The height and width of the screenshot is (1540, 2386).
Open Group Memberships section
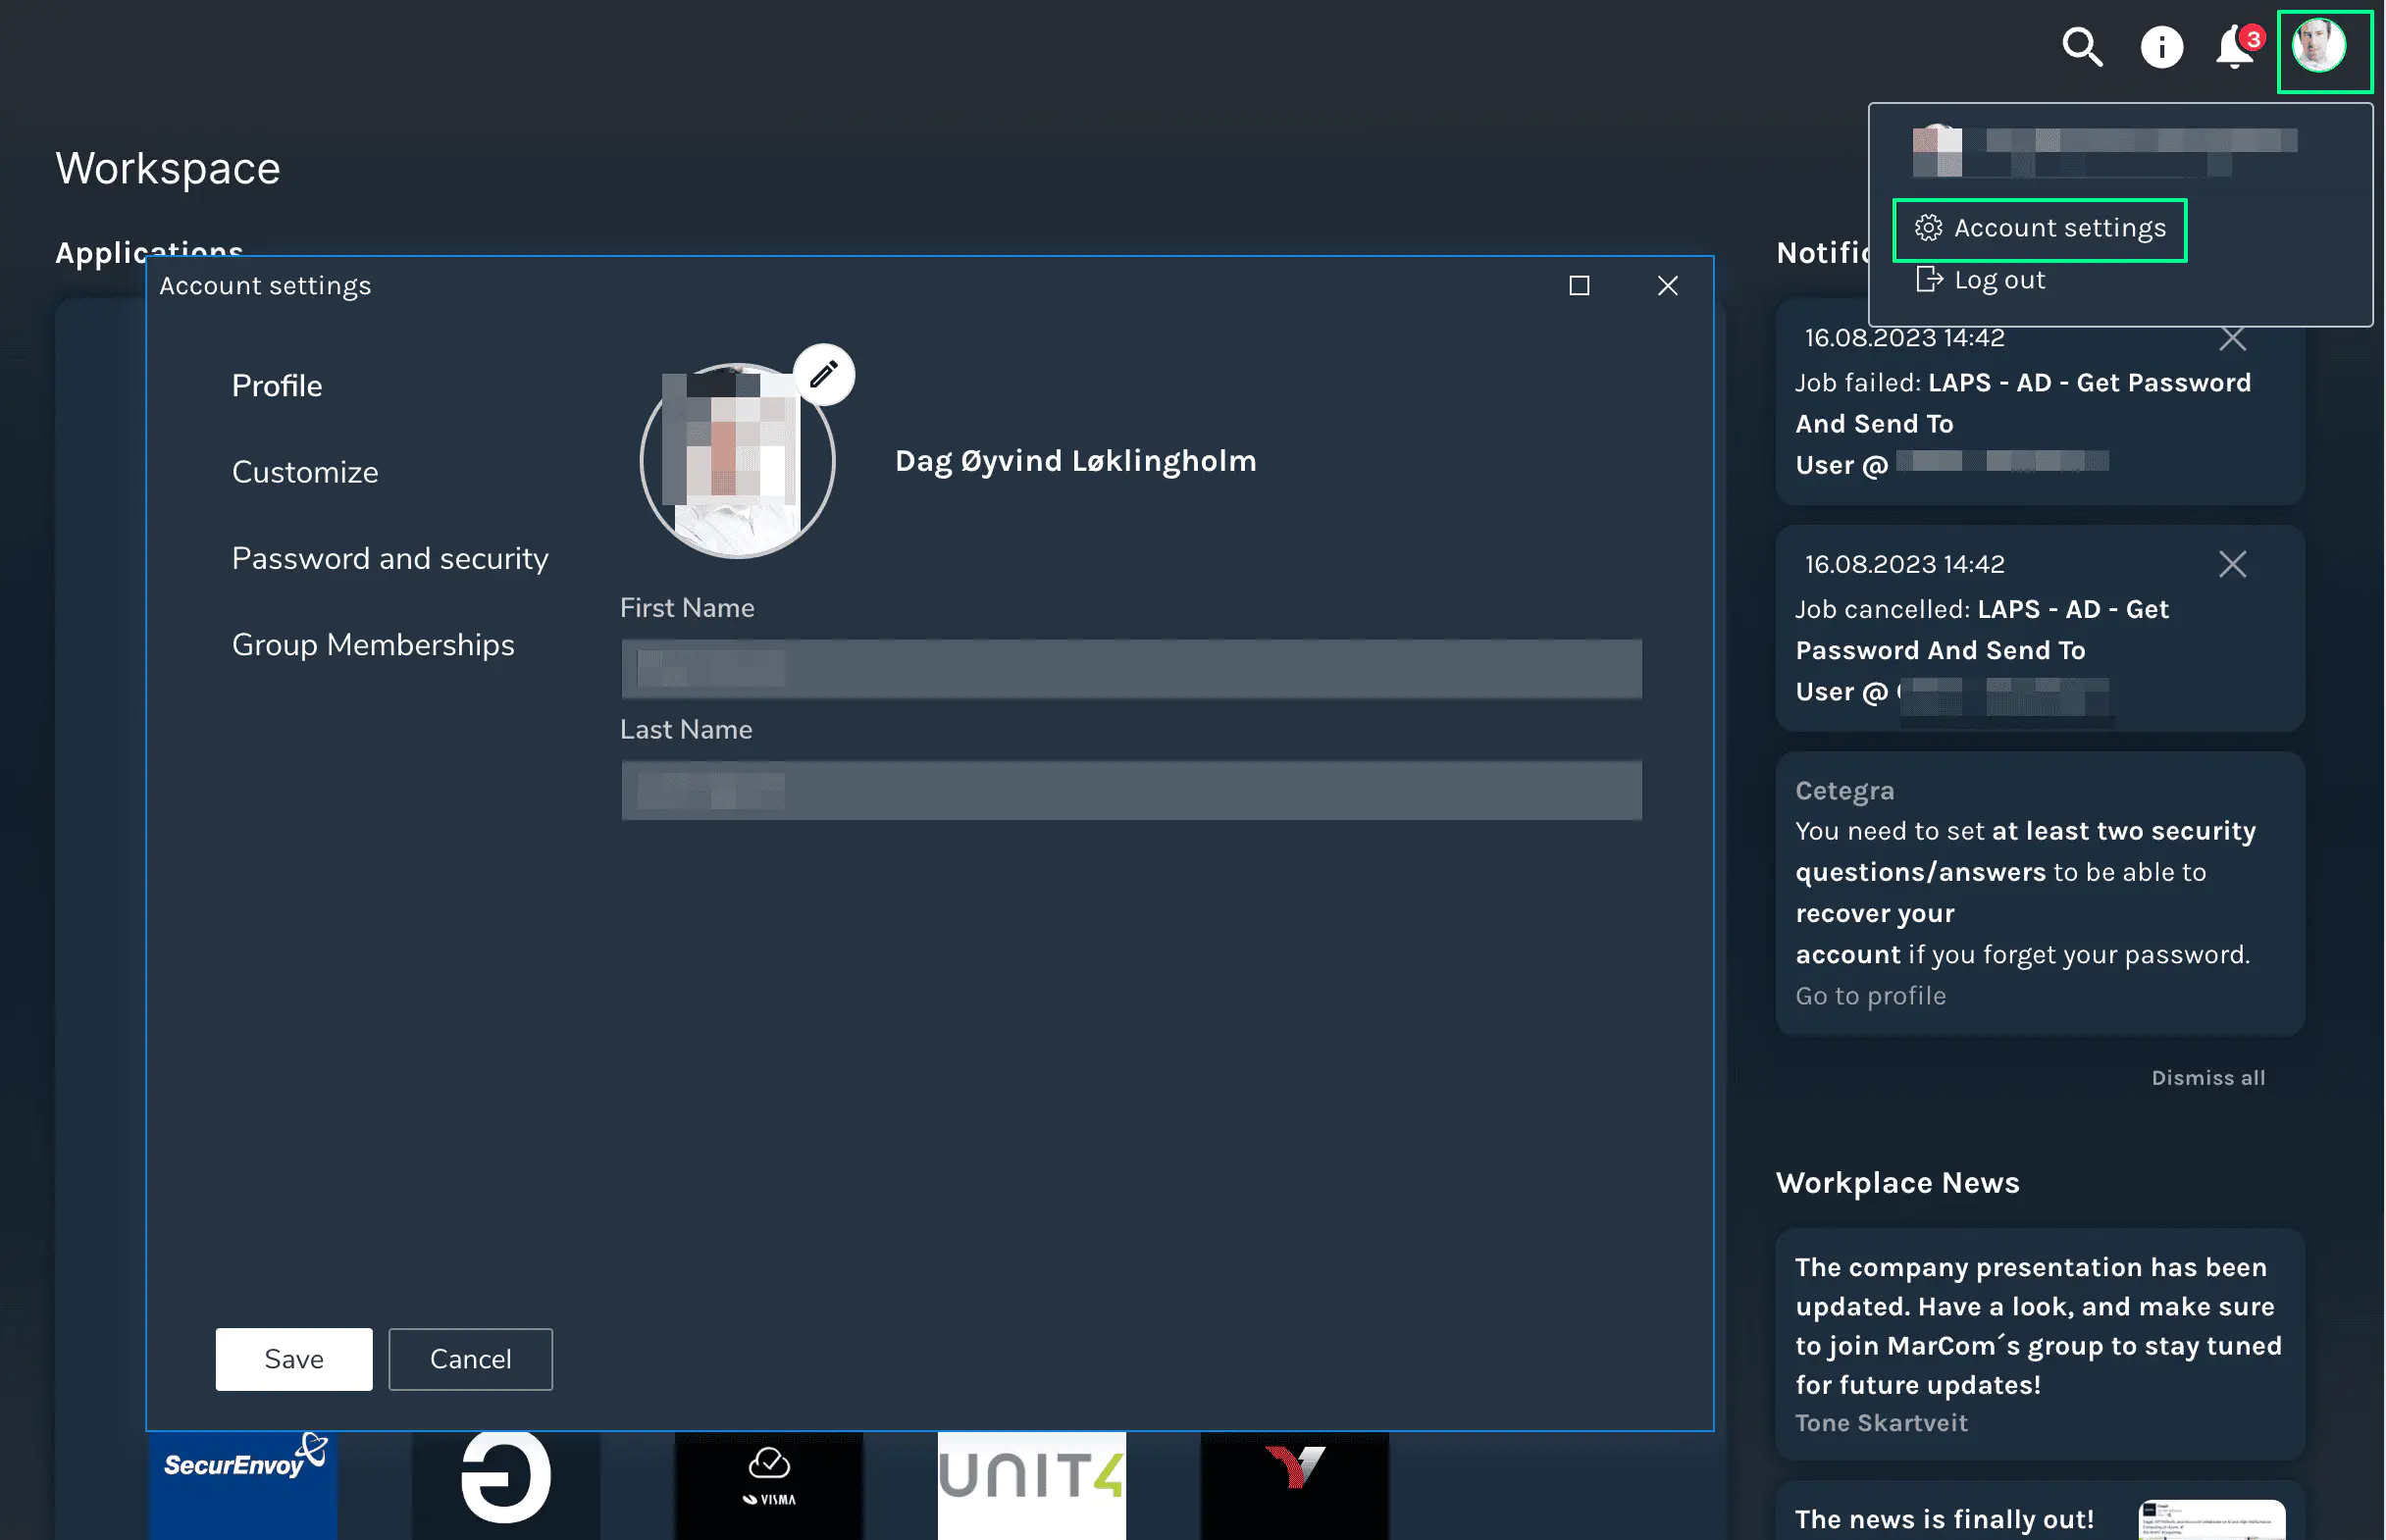click(373, 645)
